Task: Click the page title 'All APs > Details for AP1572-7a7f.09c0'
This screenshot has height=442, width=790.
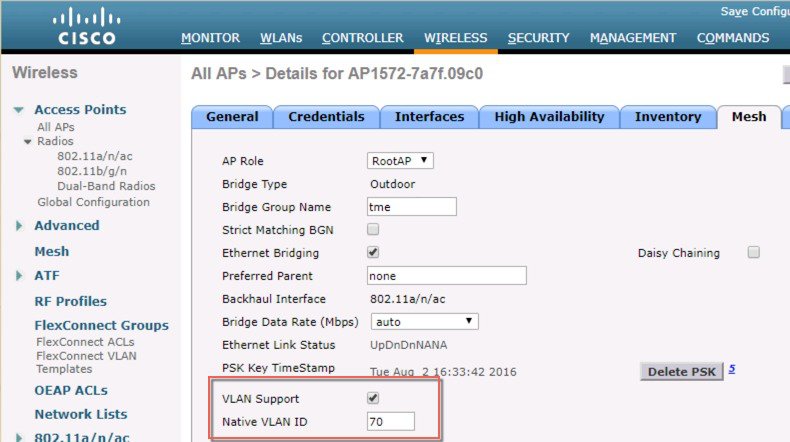Action: coord(337,74)
